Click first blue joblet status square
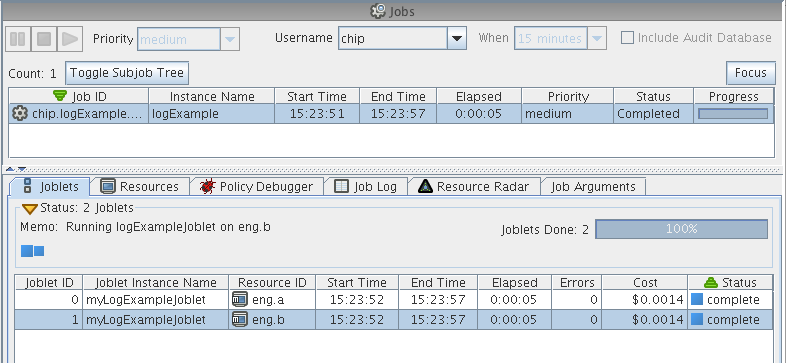Image resolution: width=786 pixels, height=363 pixels. click(x=27, y=251)
